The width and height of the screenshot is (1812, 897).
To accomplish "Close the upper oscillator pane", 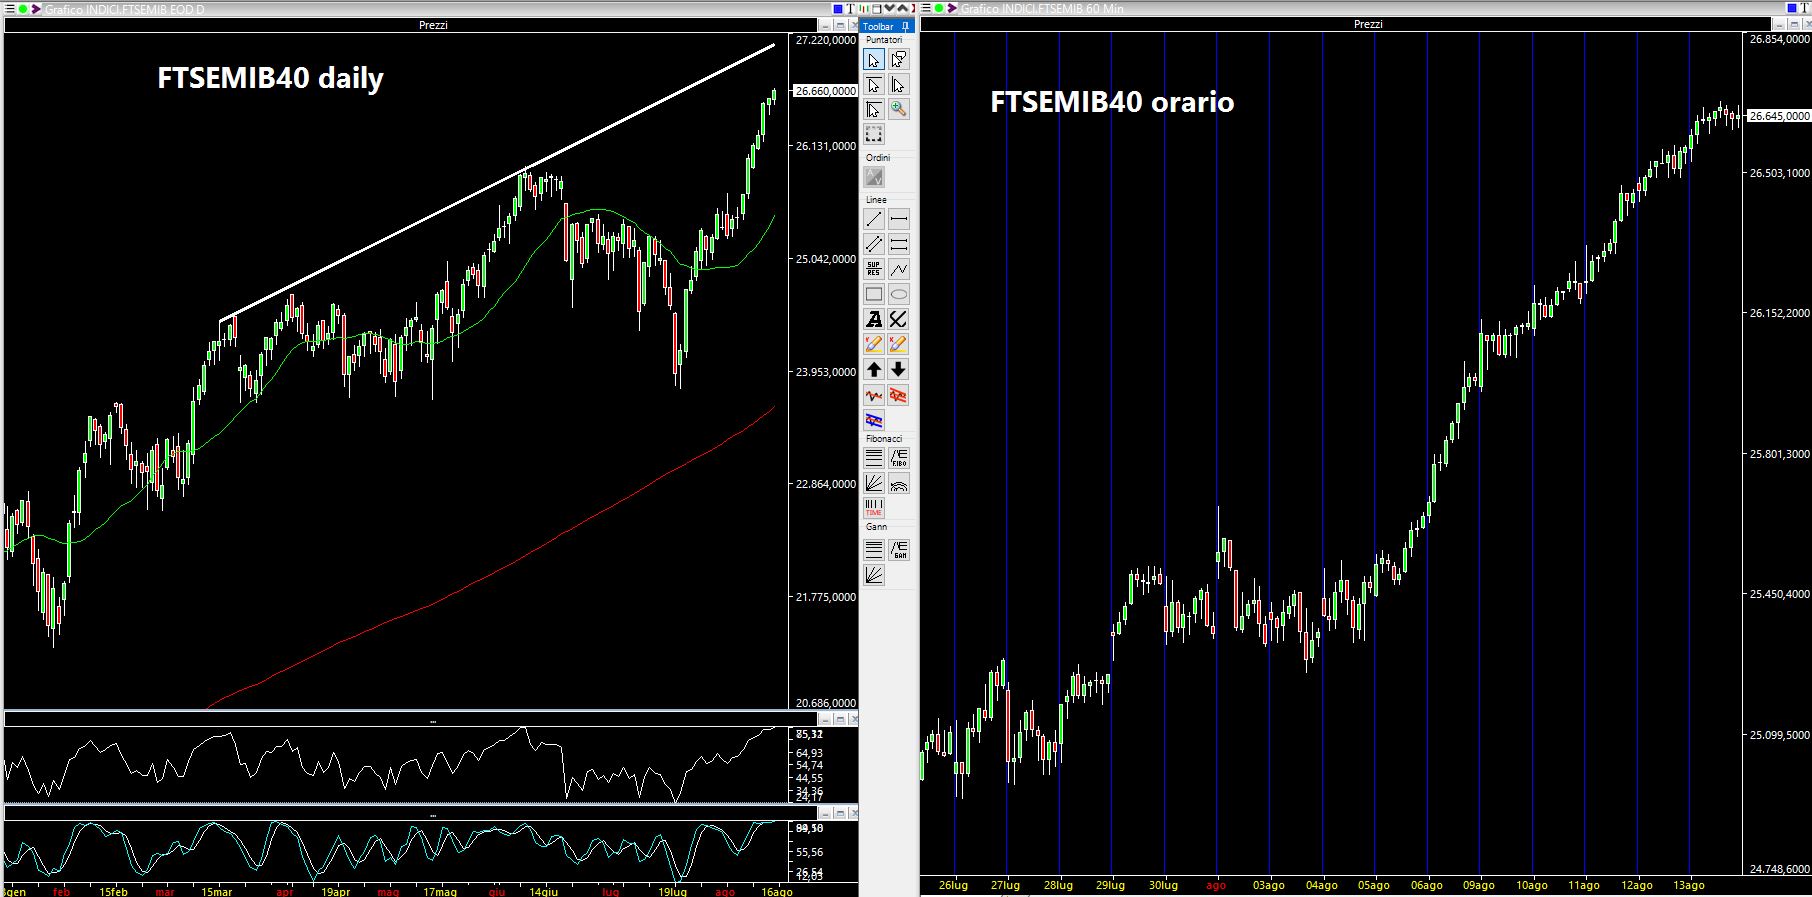I will pyautogui.click(x=855, y=719).
